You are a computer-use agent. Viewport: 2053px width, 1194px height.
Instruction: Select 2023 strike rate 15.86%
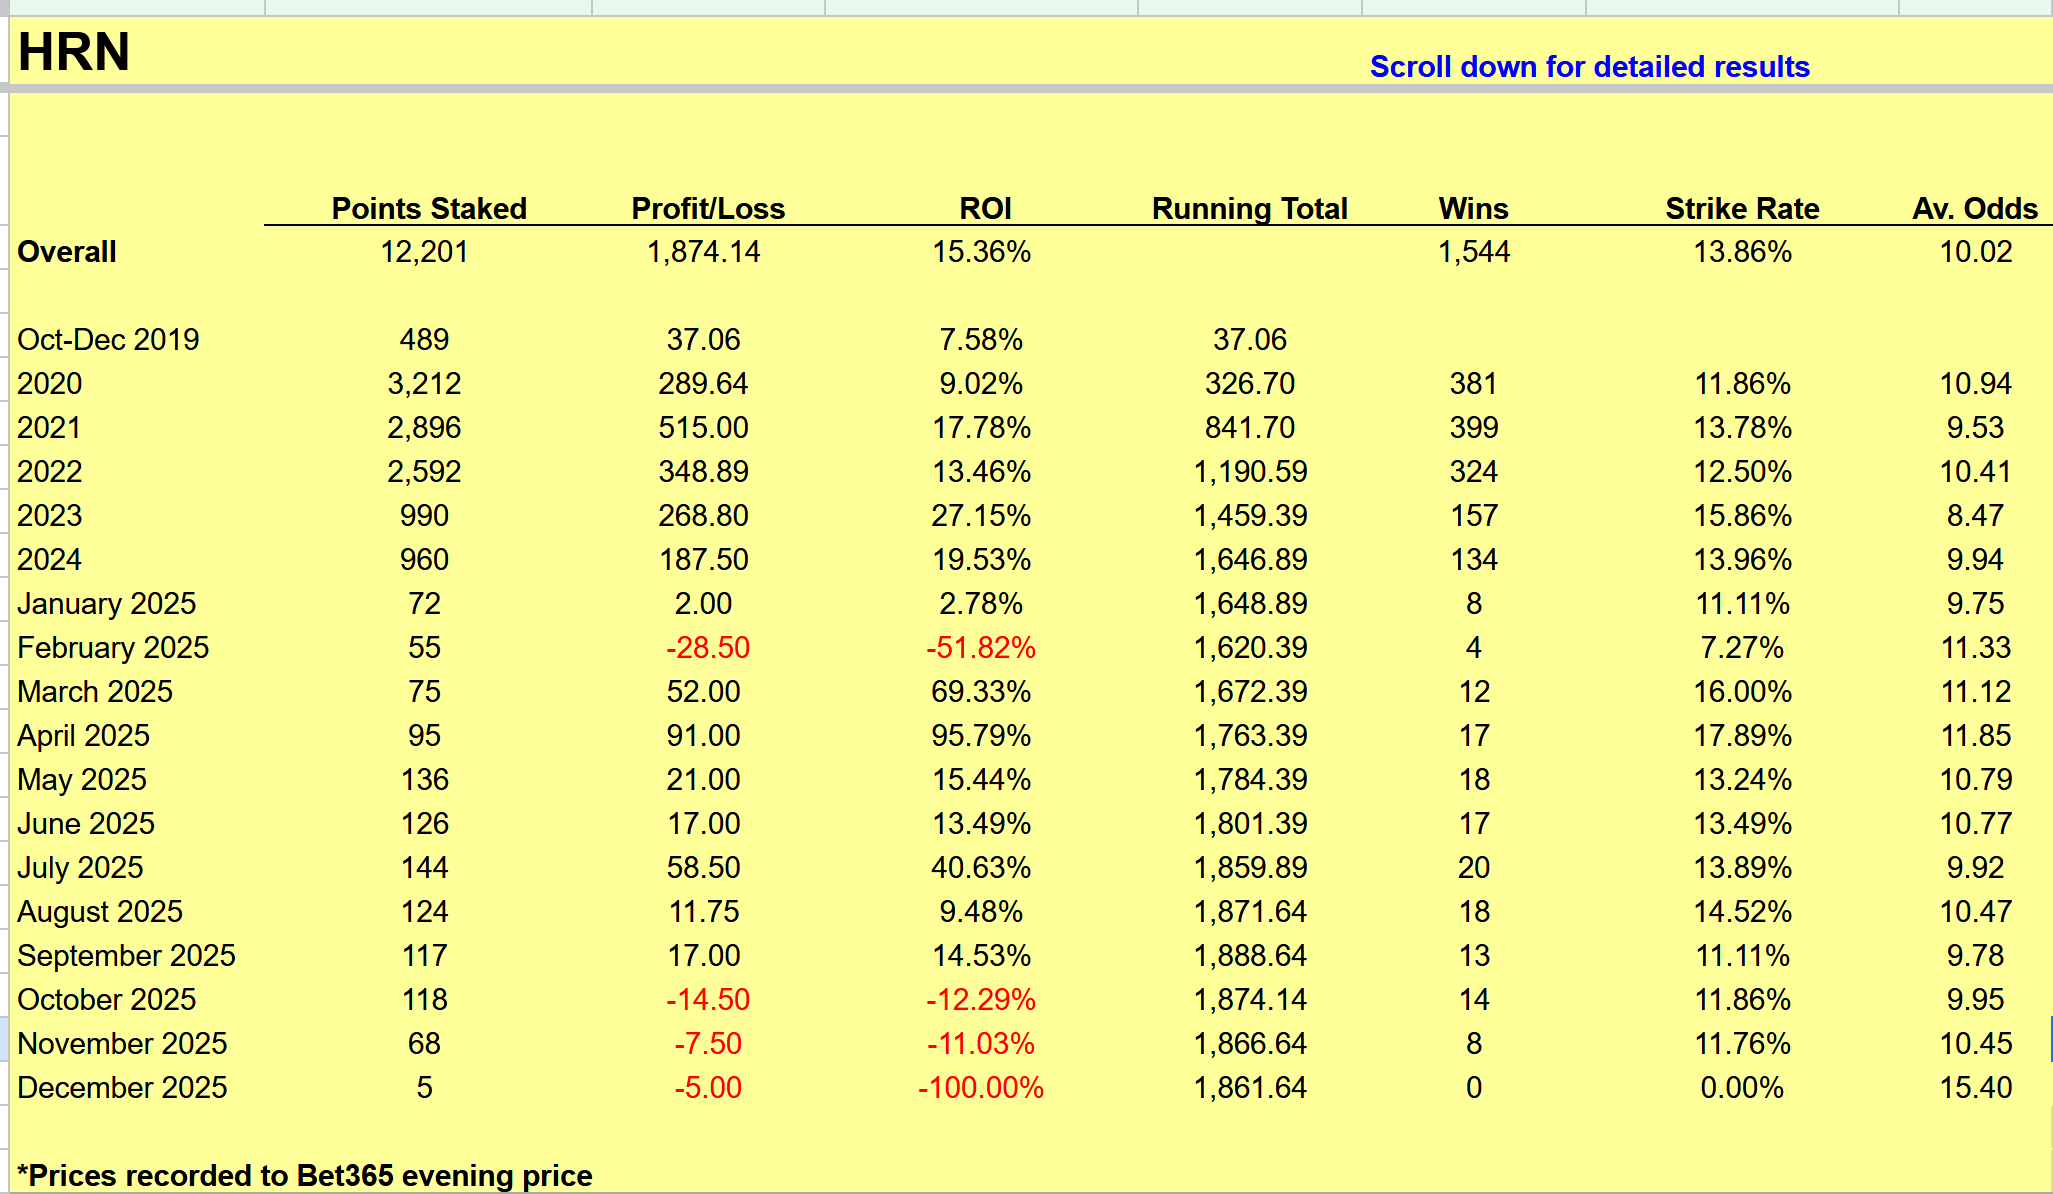(1741, 516)
